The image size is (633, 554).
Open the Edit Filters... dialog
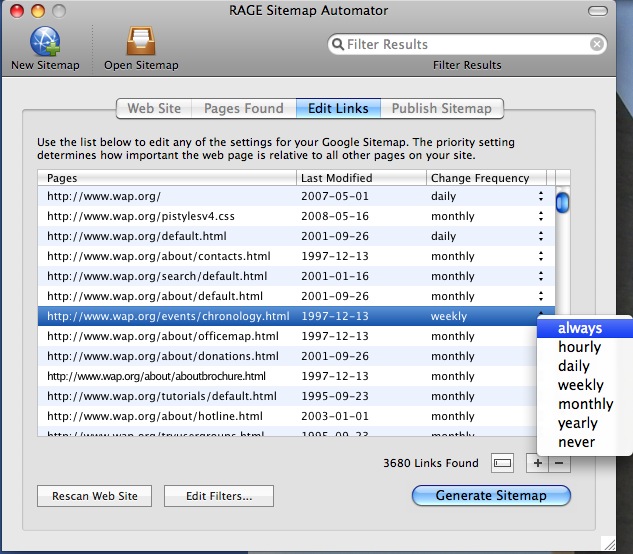pos(219,496)
